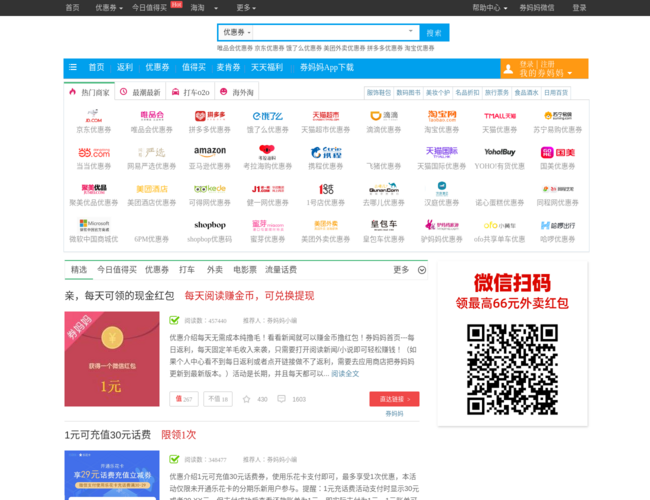Switch to the 热门商家 tab
Viewport: 650px width, 500px height.
click(x=90, y=92)
